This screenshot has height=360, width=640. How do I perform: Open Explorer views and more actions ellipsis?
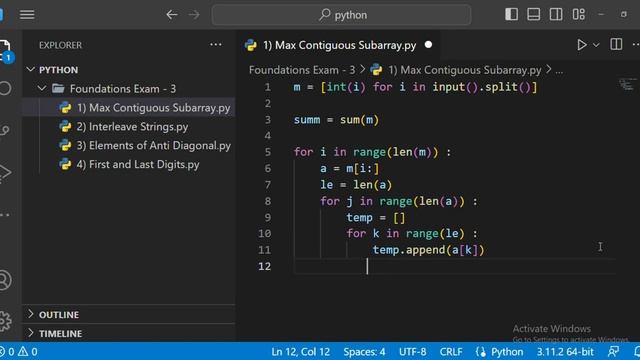click(x=216, y=44)
